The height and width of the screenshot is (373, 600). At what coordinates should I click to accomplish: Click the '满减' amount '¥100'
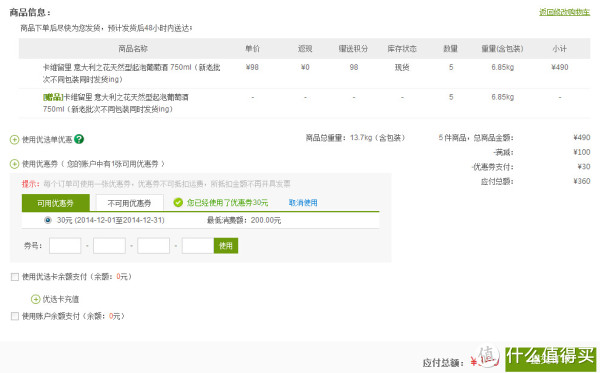[582, 152]
